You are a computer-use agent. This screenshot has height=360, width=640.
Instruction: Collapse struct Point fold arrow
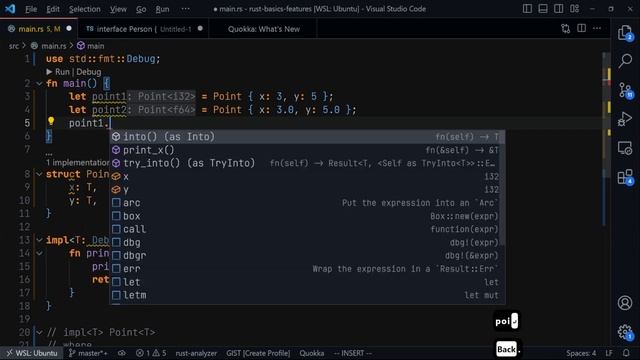39,174
